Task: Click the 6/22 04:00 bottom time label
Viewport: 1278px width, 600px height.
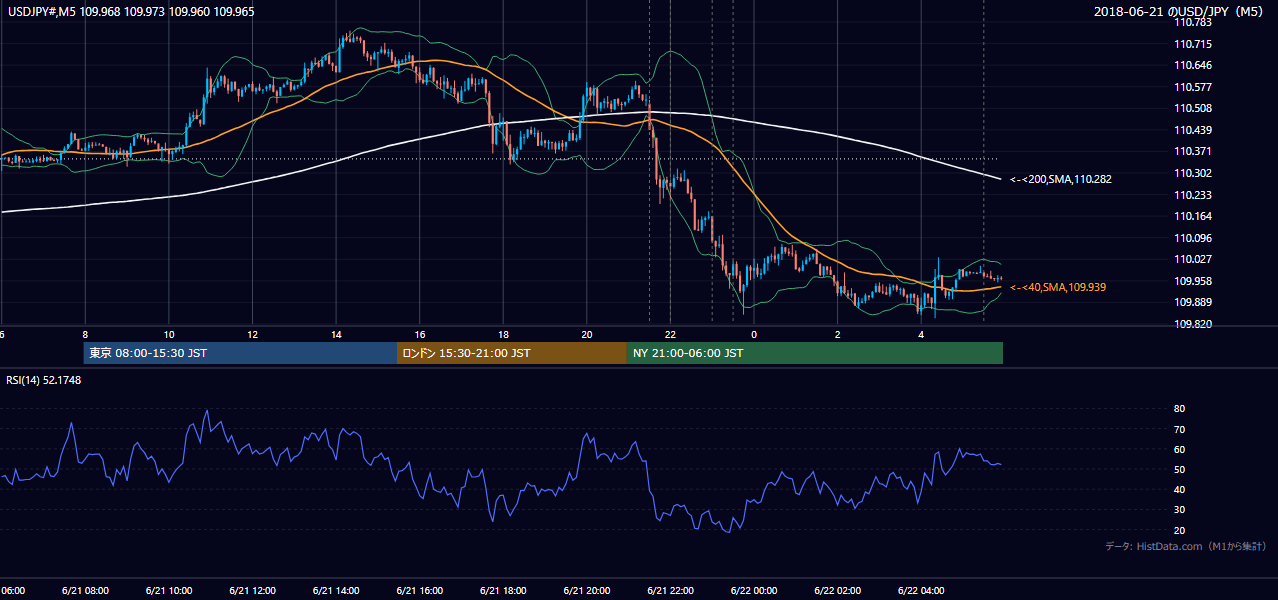Action: (921, 590)
